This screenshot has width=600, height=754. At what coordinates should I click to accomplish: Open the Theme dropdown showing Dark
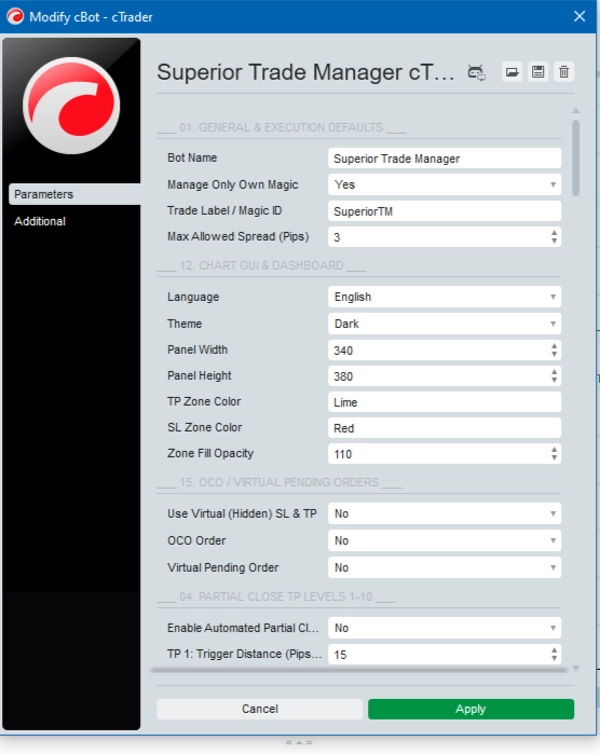click(444, 324)
